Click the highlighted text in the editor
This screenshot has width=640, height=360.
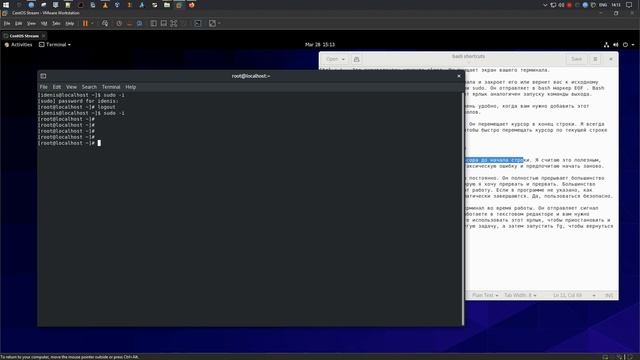point(494,160)
